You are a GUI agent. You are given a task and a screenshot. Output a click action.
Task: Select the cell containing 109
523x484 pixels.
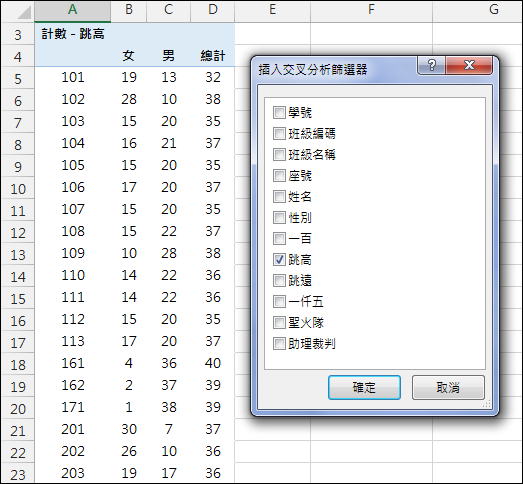(x=72, y=254)
